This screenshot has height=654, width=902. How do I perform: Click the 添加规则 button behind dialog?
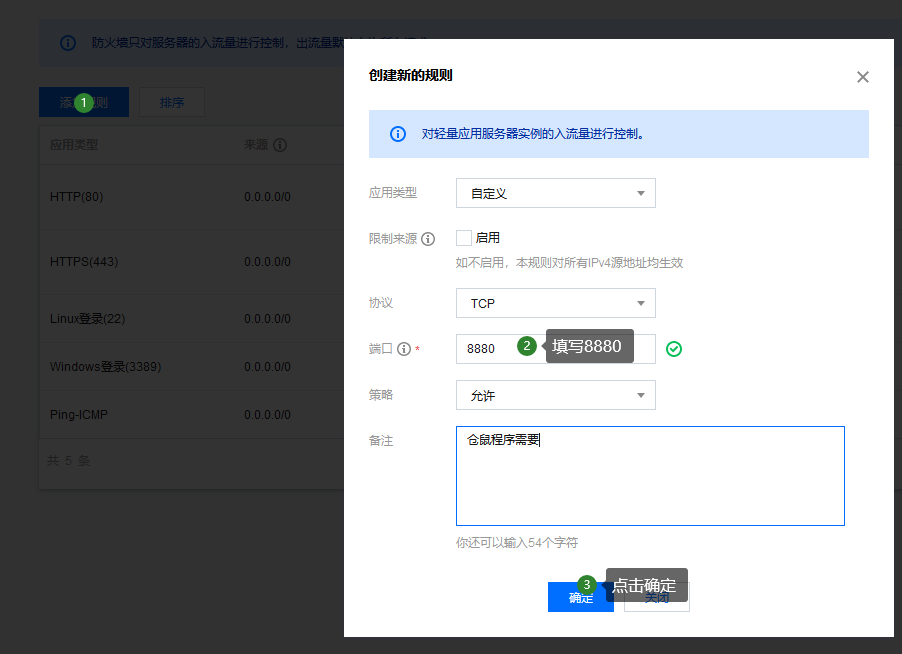[84, 102]
